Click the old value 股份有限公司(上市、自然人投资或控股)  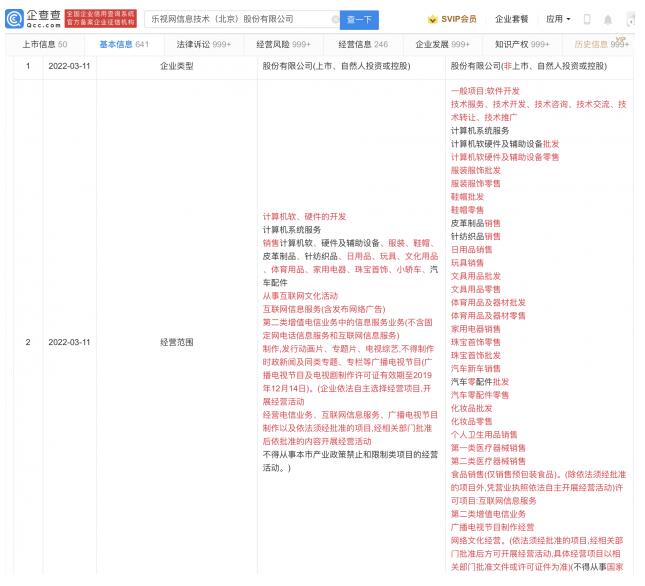(336, 66)
